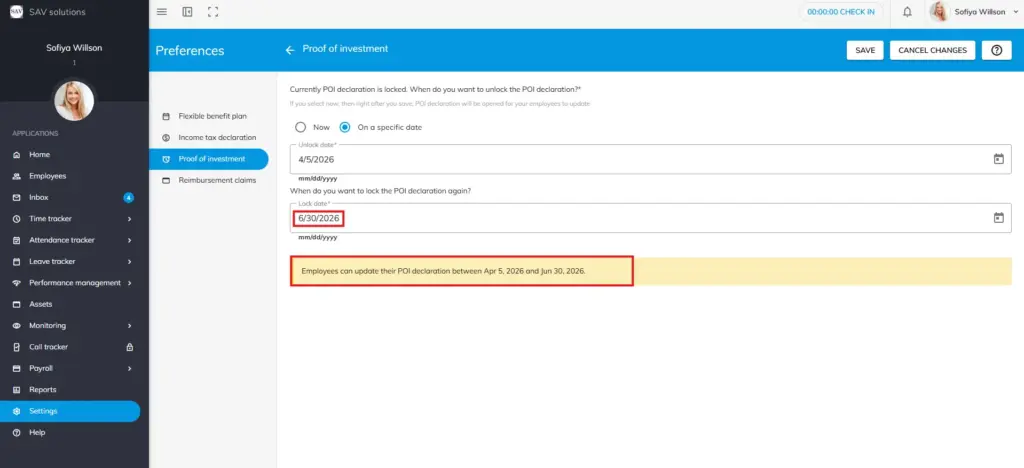Click the Help icon in sidebar
1024x468 pixels.
click(17, 433)
